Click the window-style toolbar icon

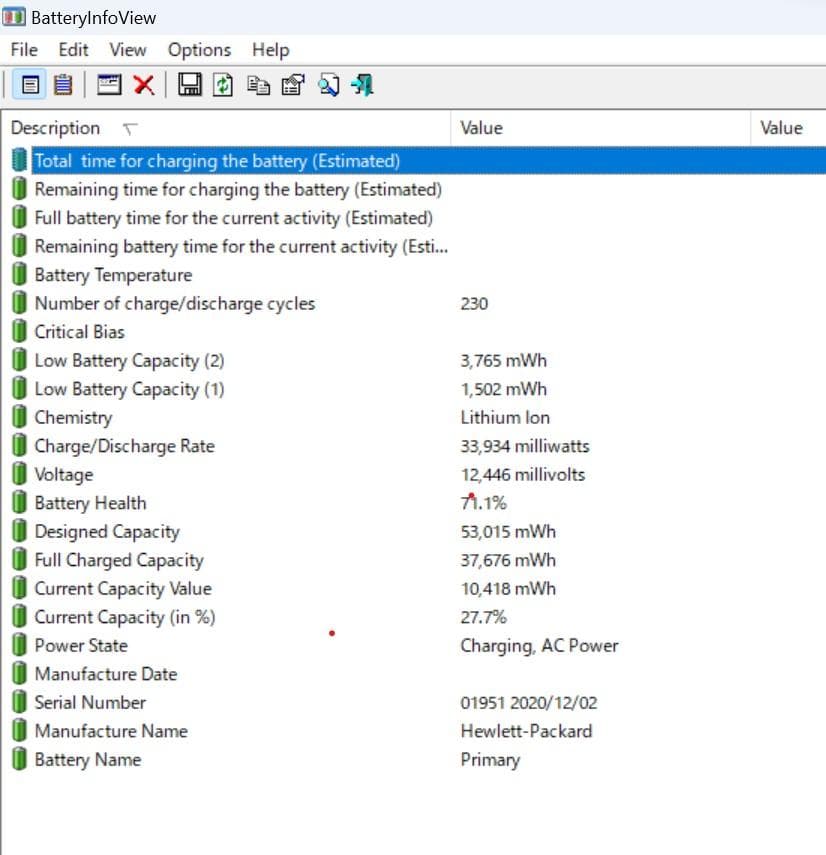[109, 86]
